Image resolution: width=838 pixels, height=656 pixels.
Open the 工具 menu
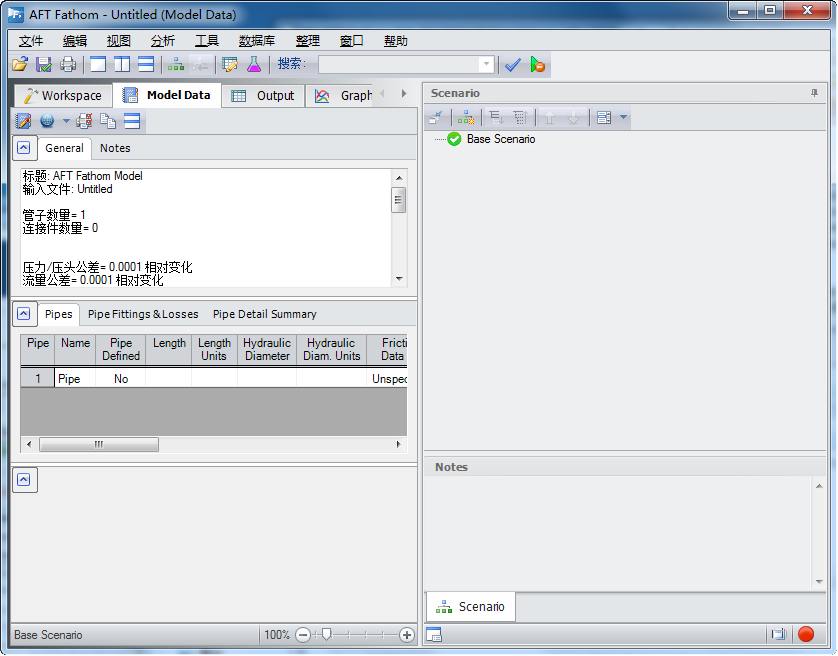pyautogui.click(x=207, y=41)
